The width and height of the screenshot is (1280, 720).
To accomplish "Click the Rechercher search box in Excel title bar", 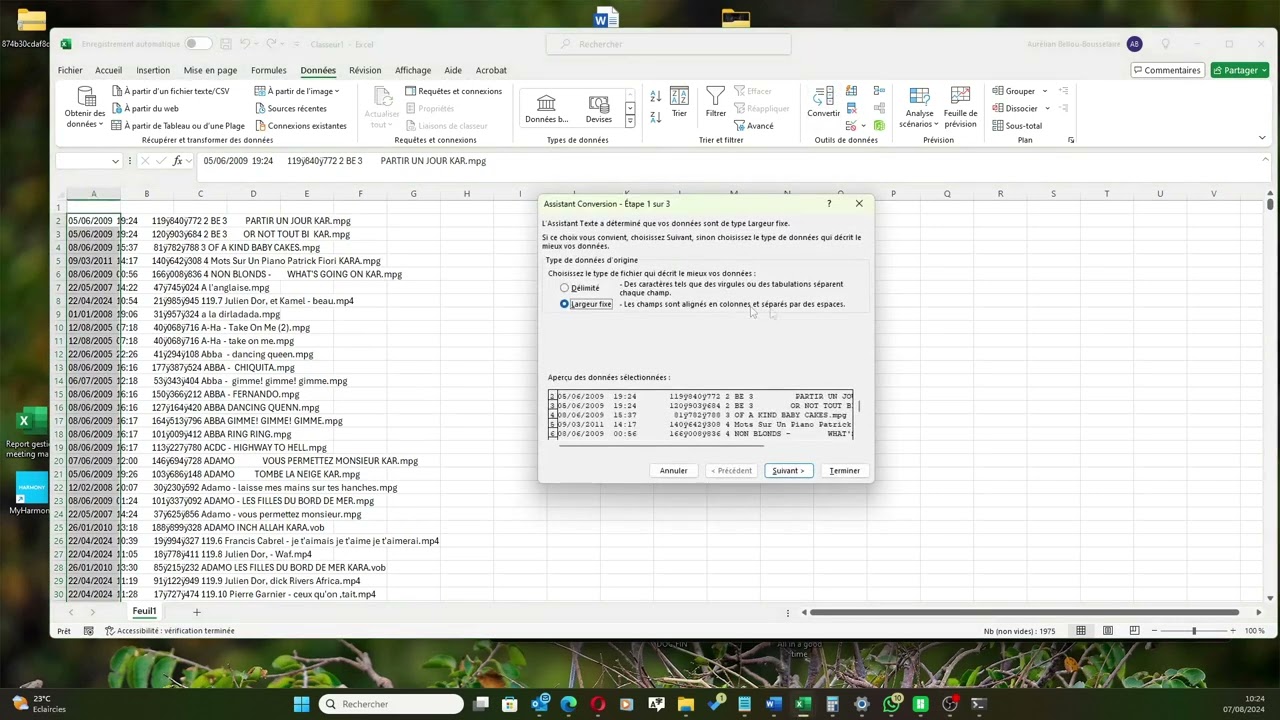I will [x=668, y=44].
